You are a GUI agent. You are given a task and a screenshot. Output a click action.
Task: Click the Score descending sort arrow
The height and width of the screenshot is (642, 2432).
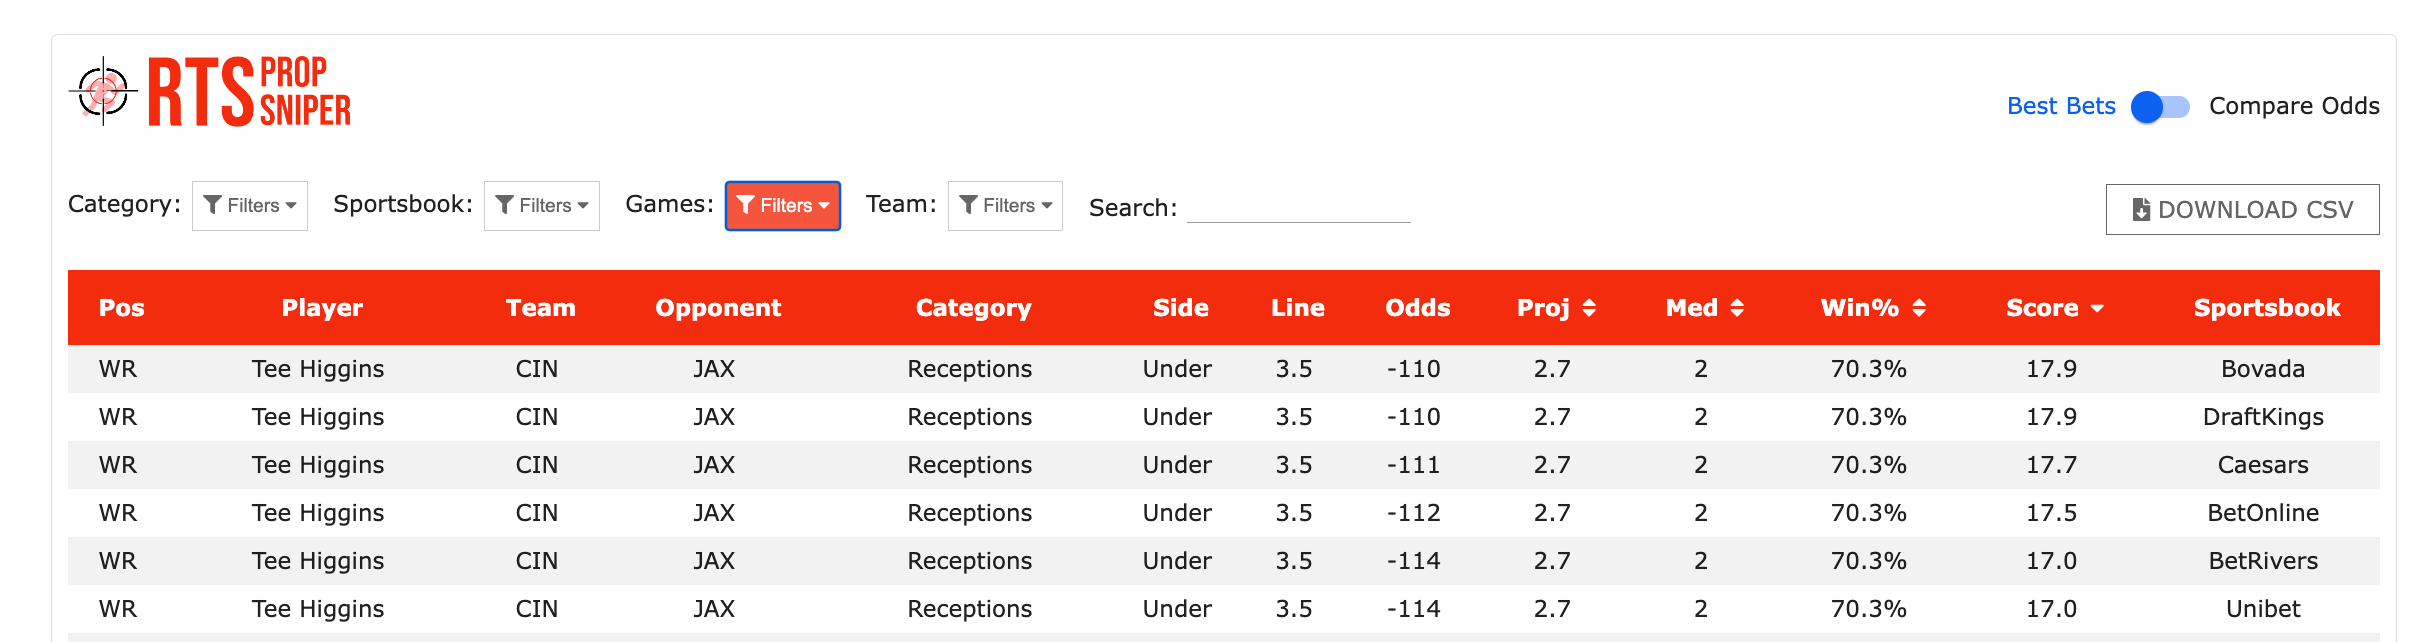(2097, 308)
